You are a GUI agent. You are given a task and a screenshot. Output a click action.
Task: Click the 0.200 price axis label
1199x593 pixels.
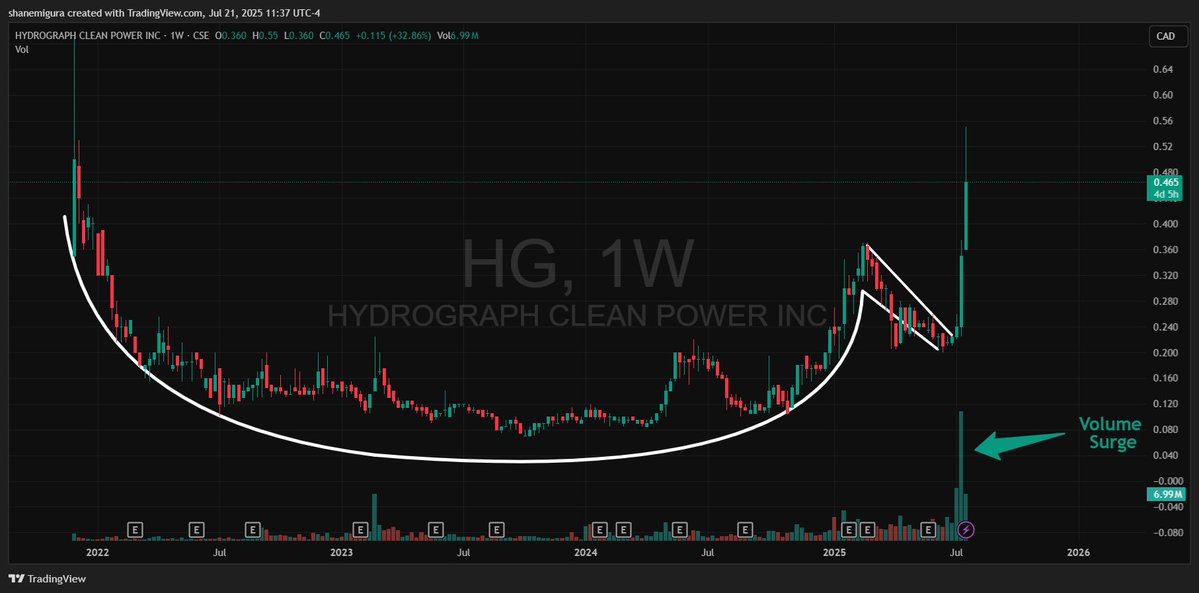click(x=1165, y=353)
